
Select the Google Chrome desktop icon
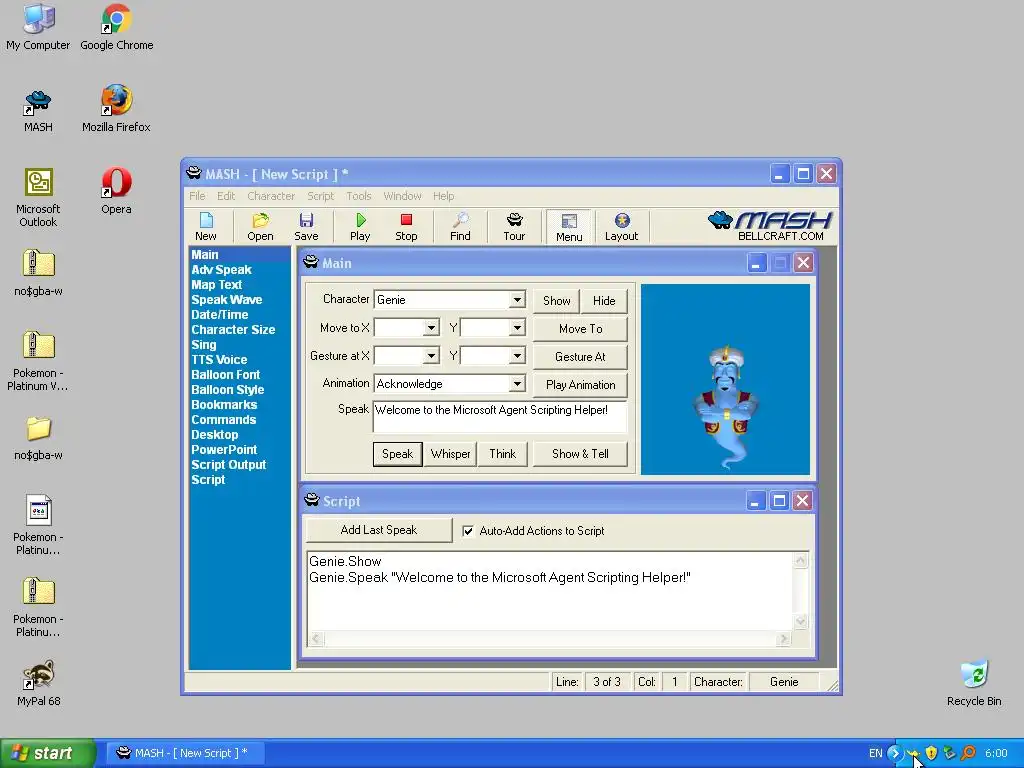point(117,27)
